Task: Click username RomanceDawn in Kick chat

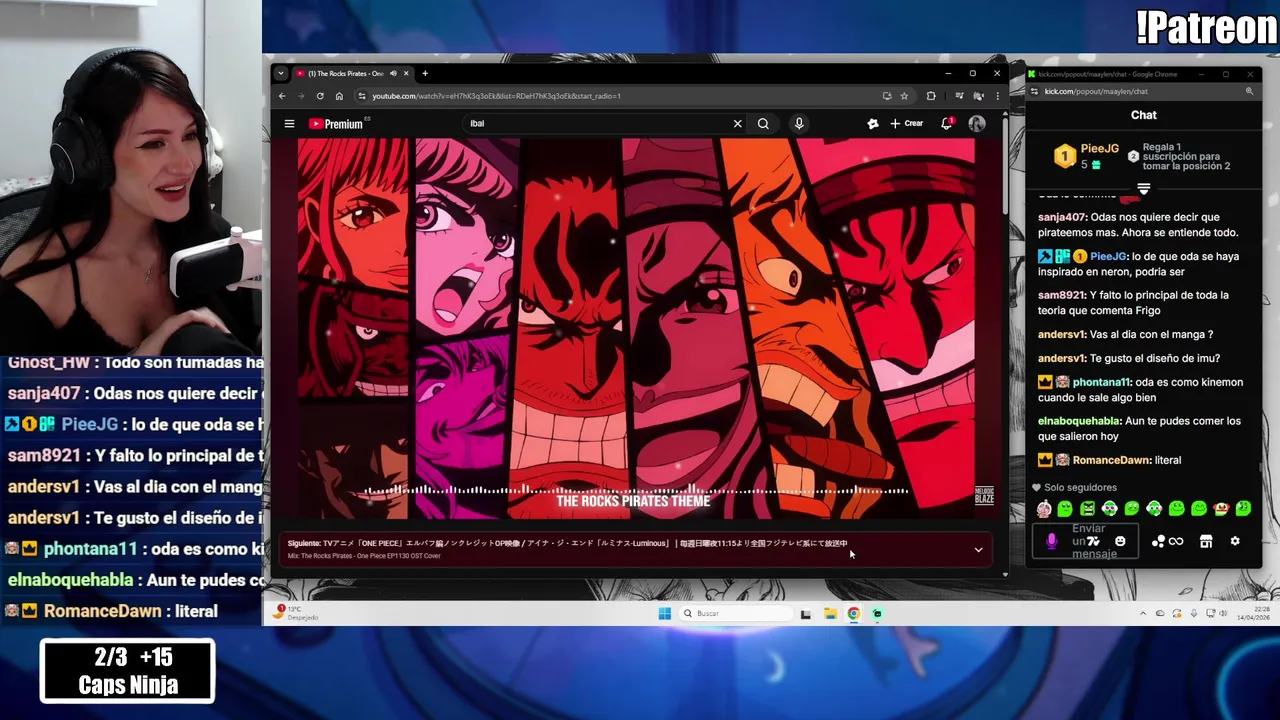Action: point(1111,460)
